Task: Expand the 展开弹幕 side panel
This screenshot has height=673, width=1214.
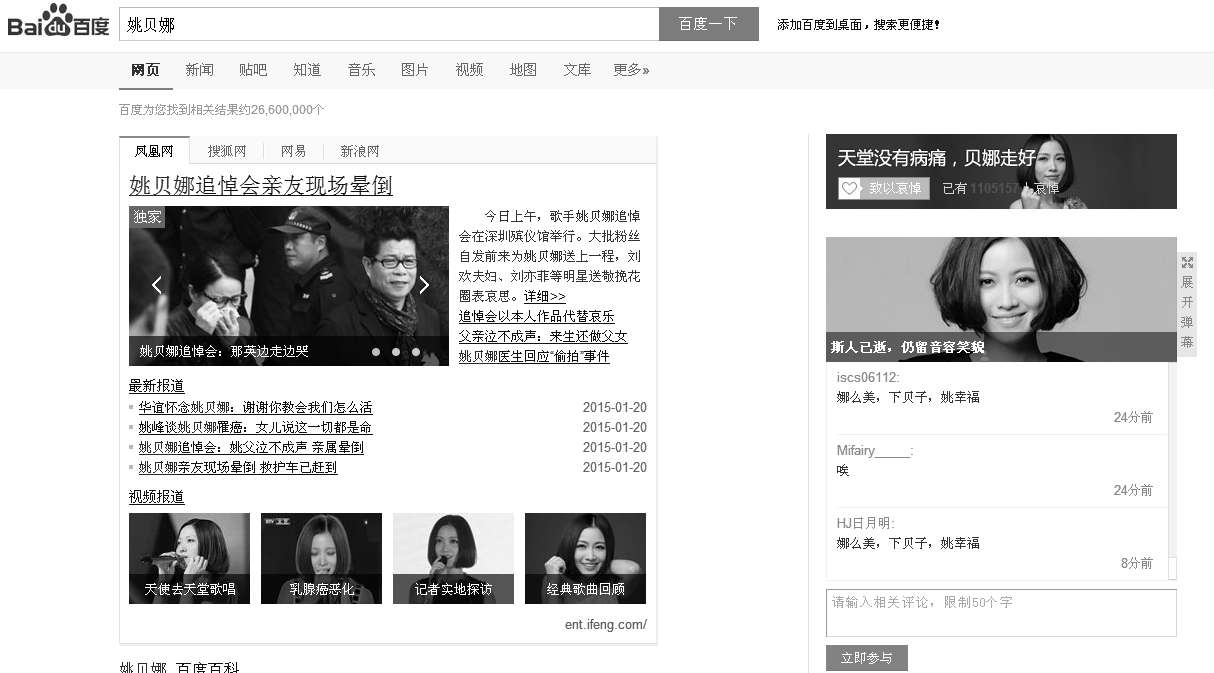Action: [1187, 303]
